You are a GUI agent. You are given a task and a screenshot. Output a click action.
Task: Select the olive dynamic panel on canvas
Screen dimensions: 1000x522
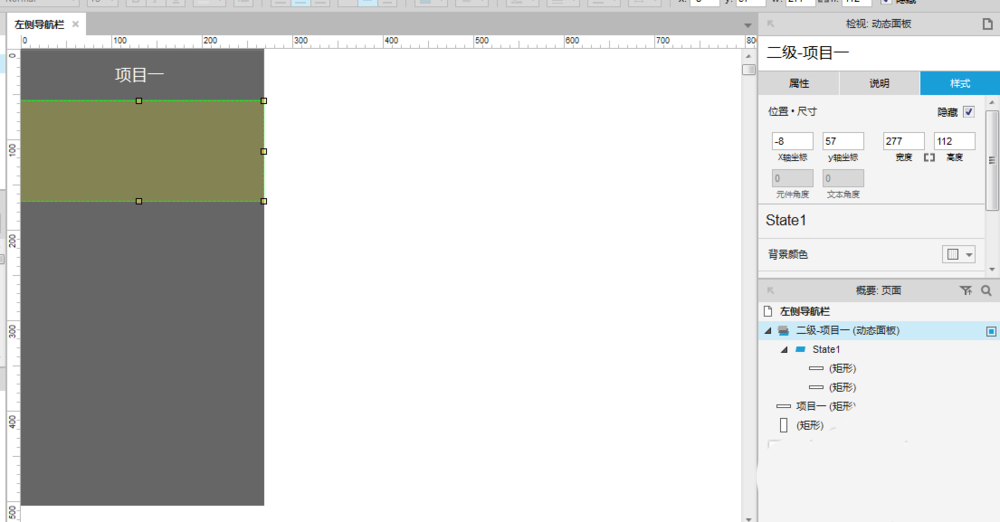(142, 151)
